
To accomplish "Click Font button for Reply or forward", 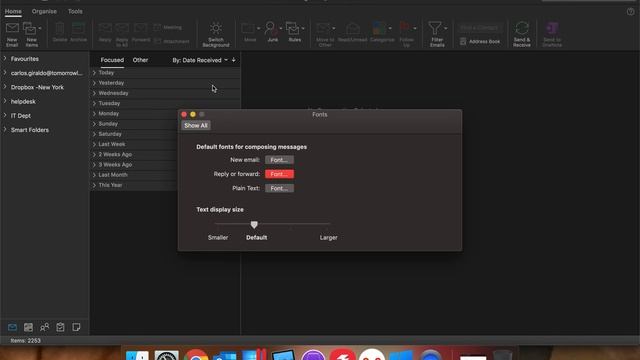I will click(x=279, y=174).
